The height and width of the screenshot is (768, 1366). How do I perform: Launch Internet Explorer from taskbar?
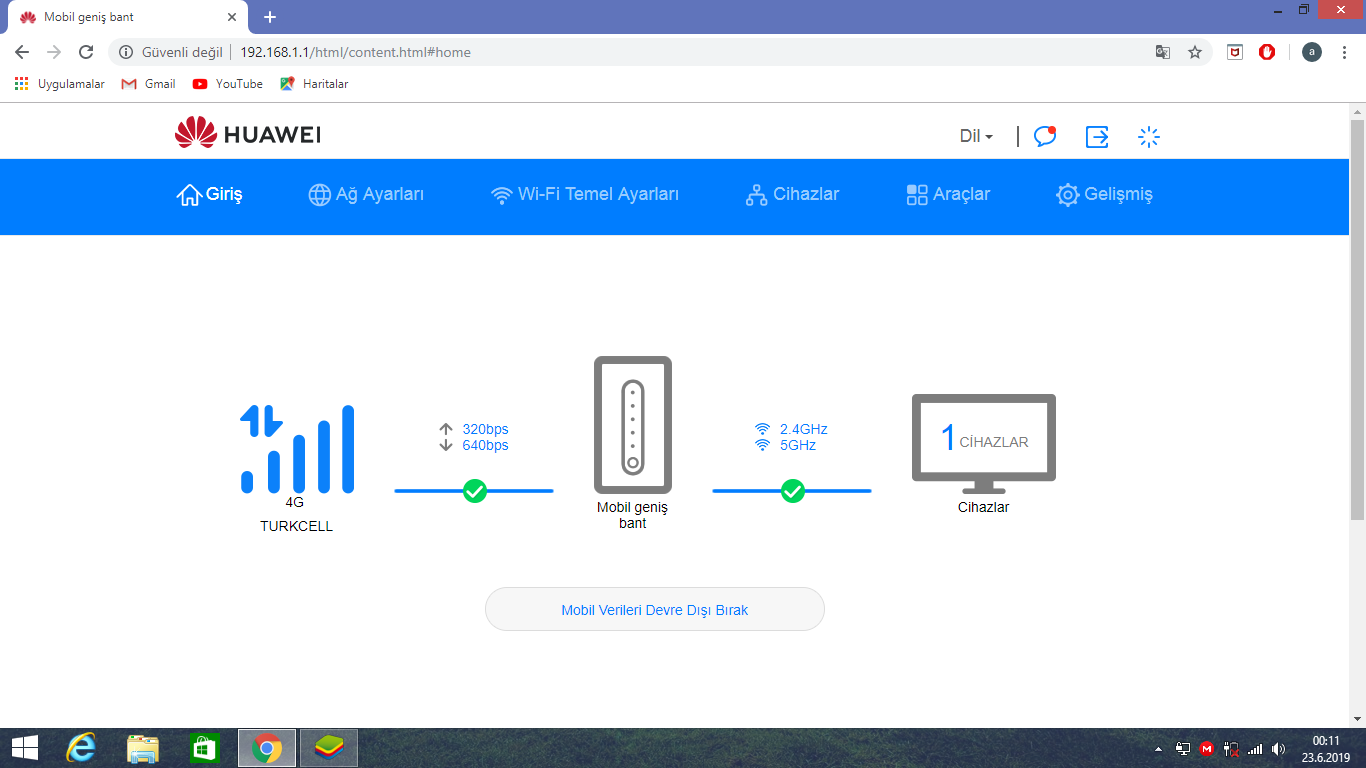[x=81, y=748]
